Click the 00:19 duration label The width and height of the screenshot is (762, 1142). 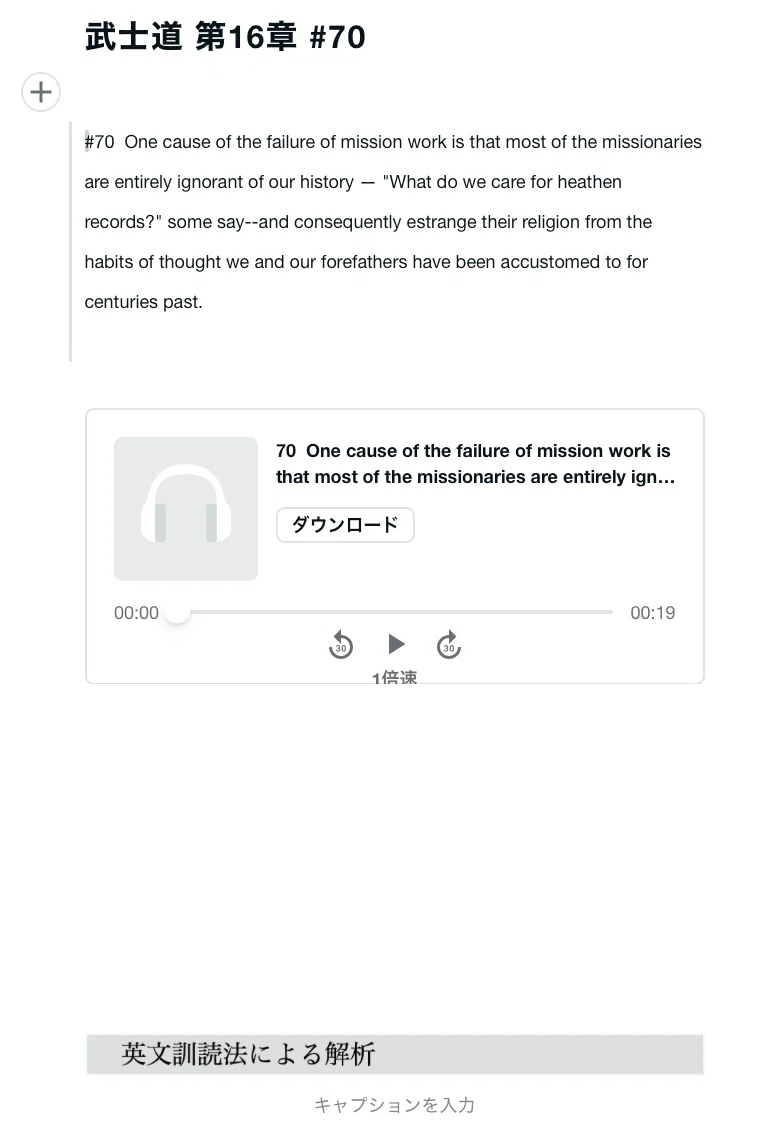click(653, 613)
